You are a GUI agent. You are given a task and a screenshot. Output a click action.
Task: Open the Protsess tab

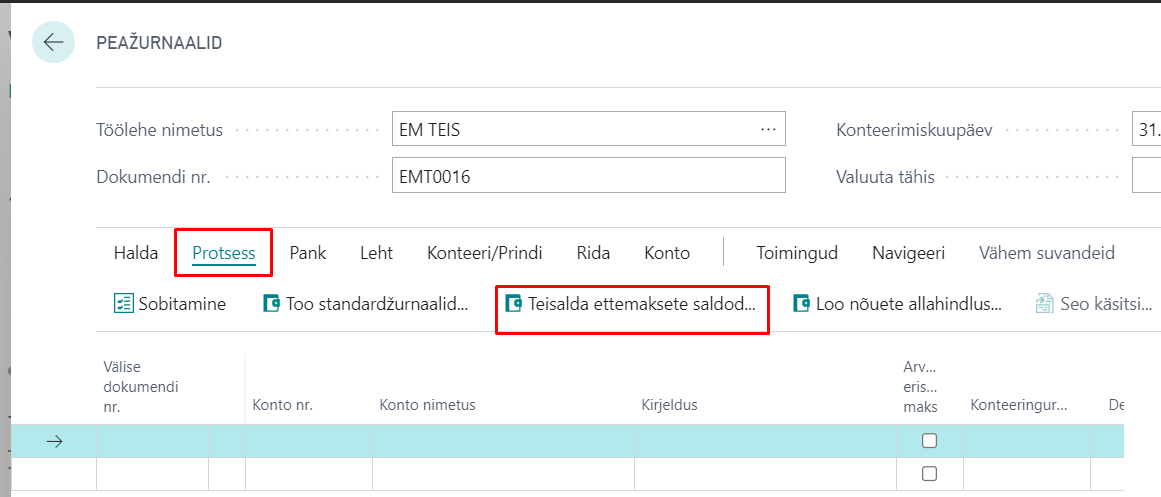223,253
